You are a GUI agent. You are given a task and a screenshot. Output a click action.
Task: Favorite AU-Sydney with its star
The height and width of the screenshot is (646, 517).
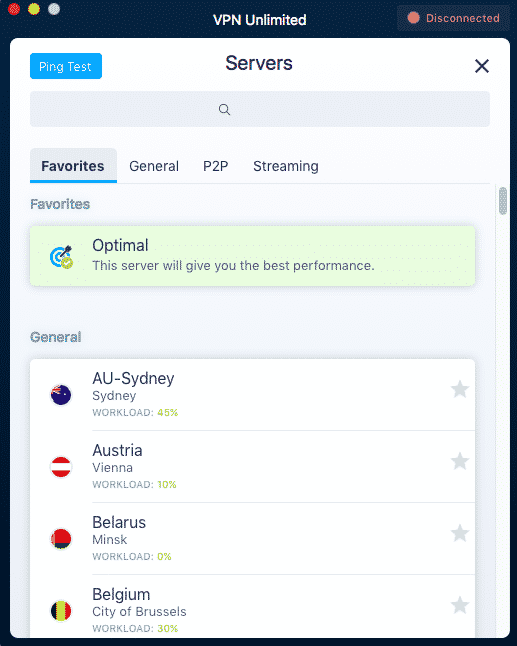point(459,389)
